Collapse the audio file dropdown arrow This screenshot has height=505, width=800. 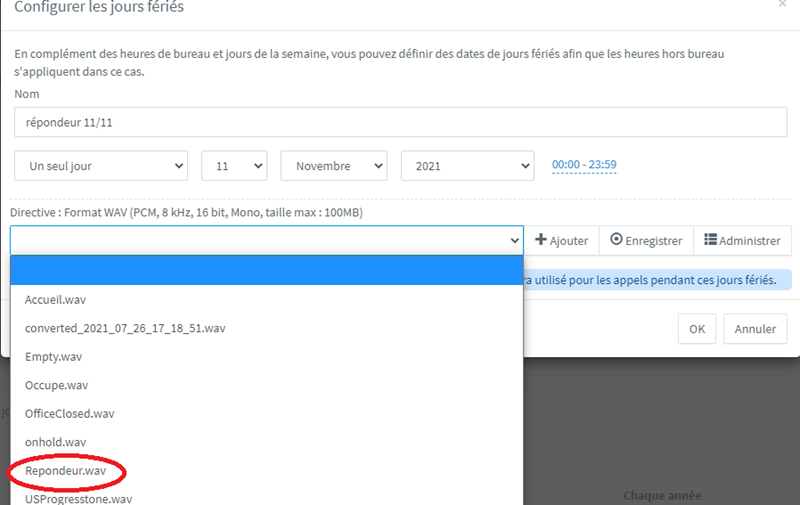click(515, 241)
